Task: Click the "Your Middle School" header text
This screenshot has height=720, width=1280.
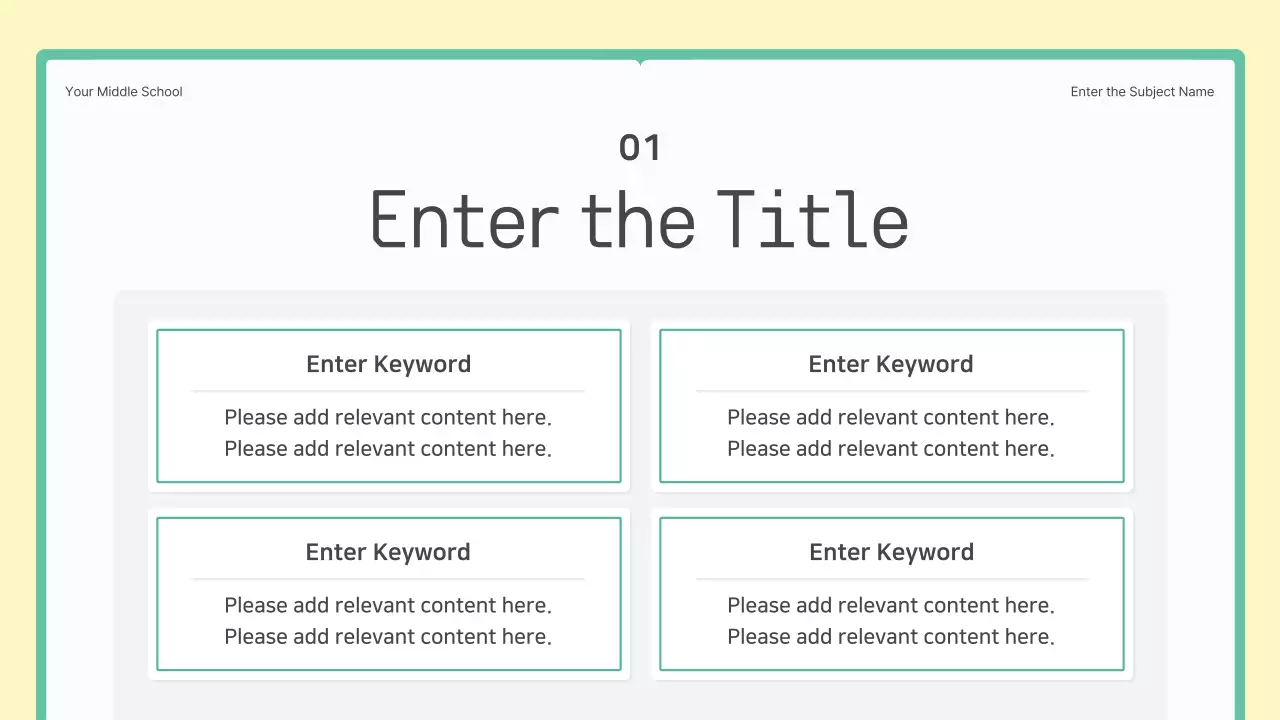Action: point(124,92)
